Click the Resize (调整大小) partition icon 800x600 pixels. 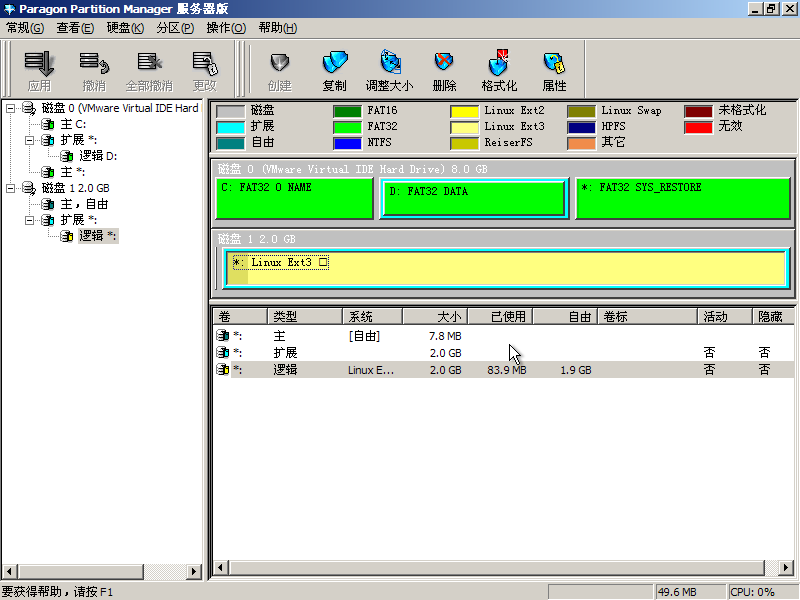point(390,62)
